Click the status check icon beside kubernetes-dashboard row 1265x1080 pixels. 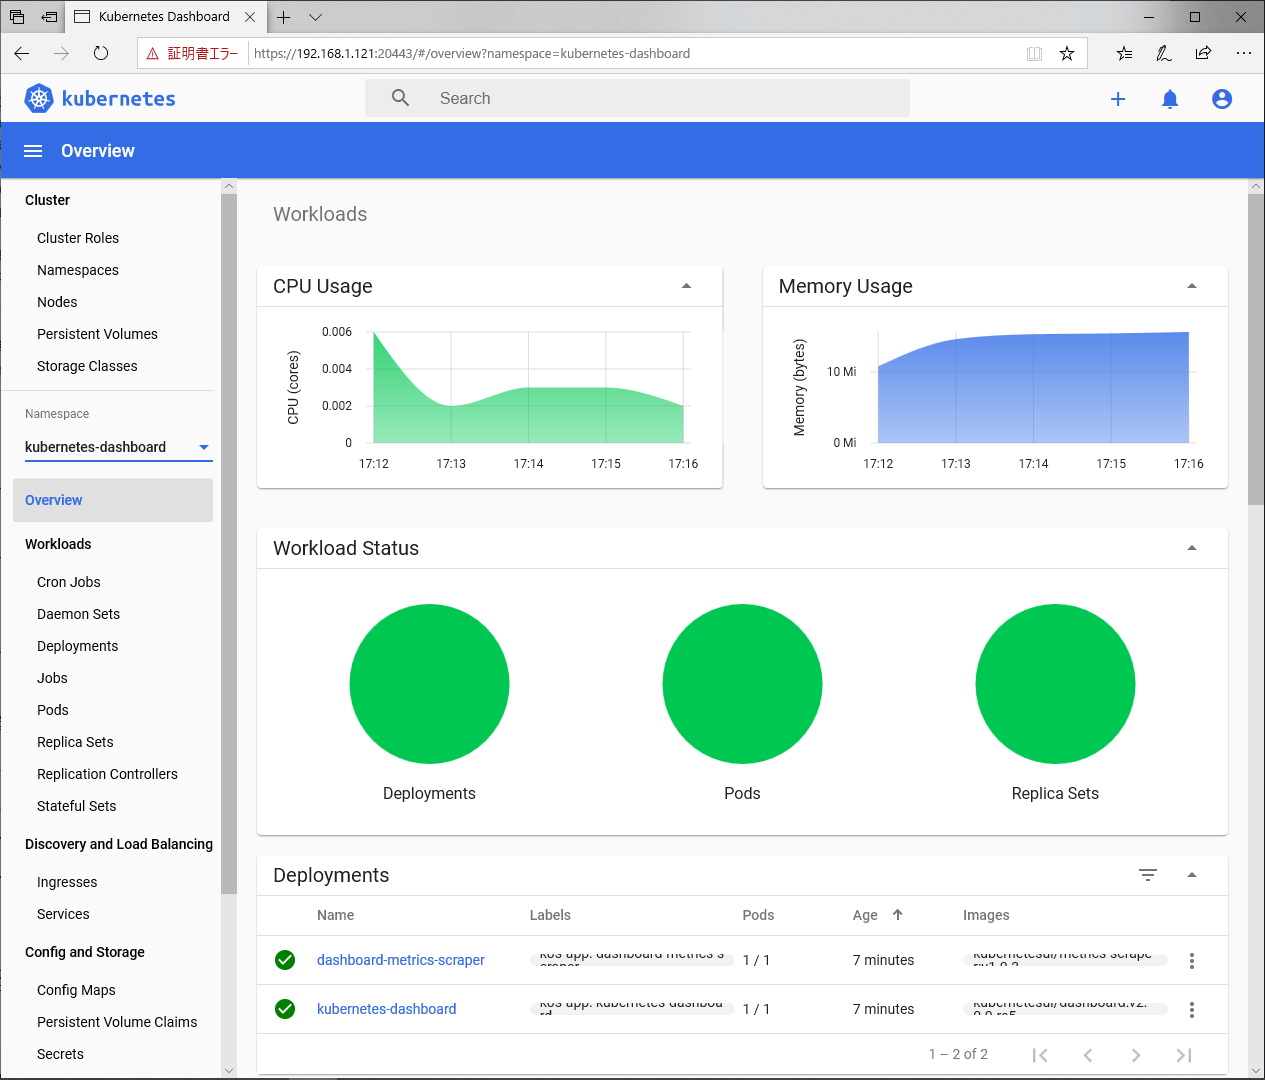[x=285, y=1009]
